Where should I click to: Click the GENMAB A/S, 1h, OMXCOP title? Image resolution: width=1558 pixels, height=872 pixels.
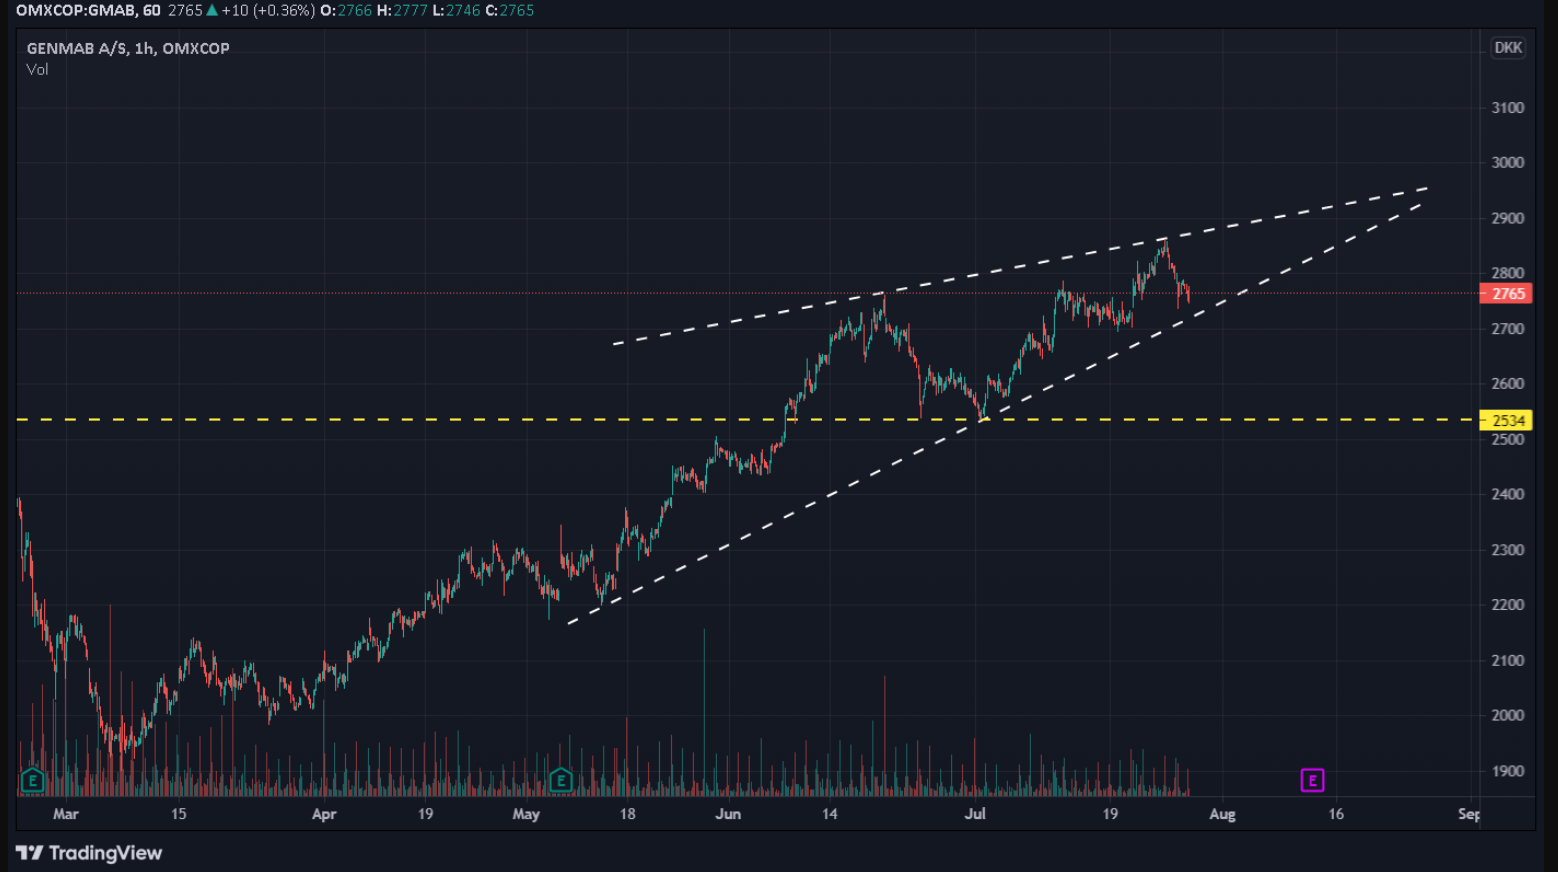(128, 48)
